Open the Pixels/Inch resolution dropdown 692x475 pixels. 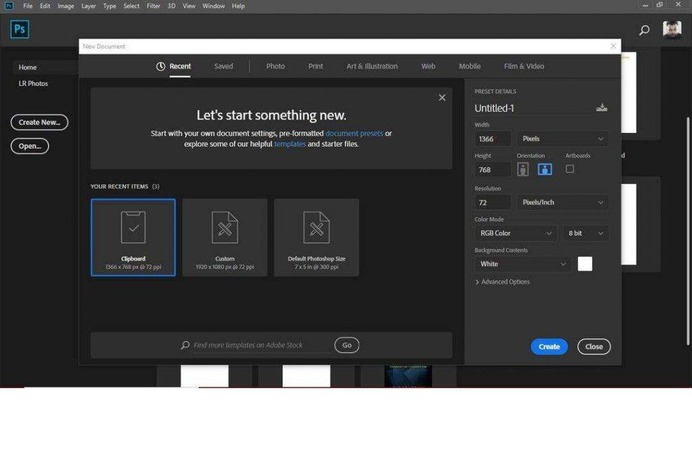pos(563,202)
